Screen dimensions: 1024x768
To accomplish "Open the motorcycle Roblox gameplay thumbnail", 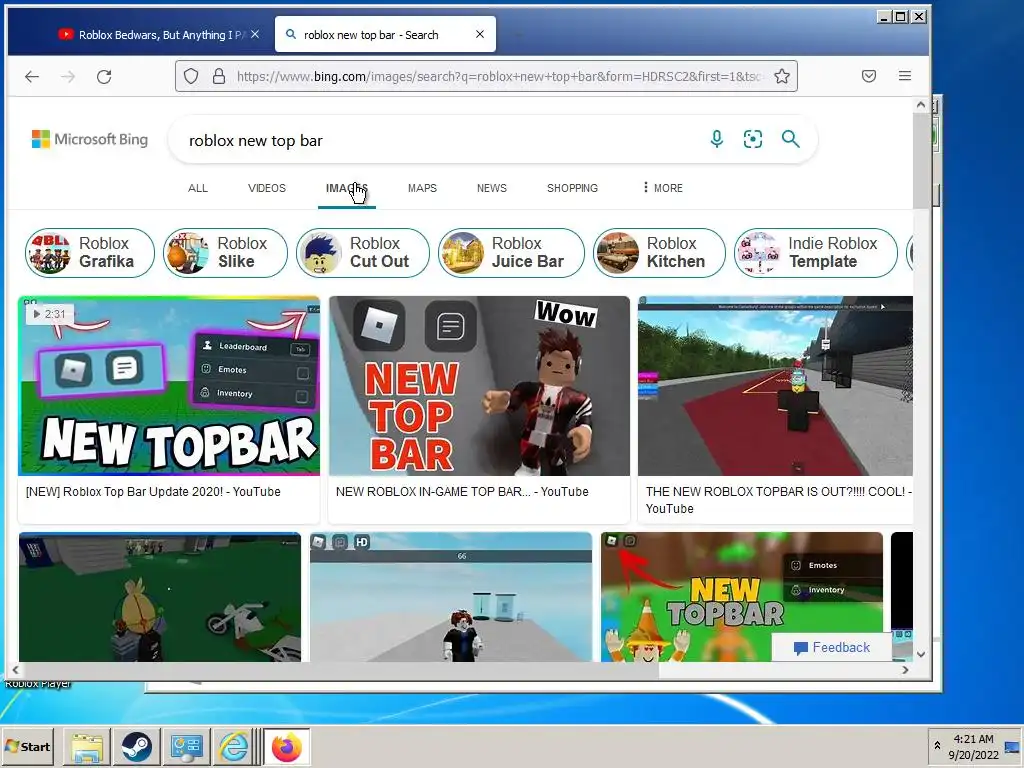I will [x=160, y=597].
